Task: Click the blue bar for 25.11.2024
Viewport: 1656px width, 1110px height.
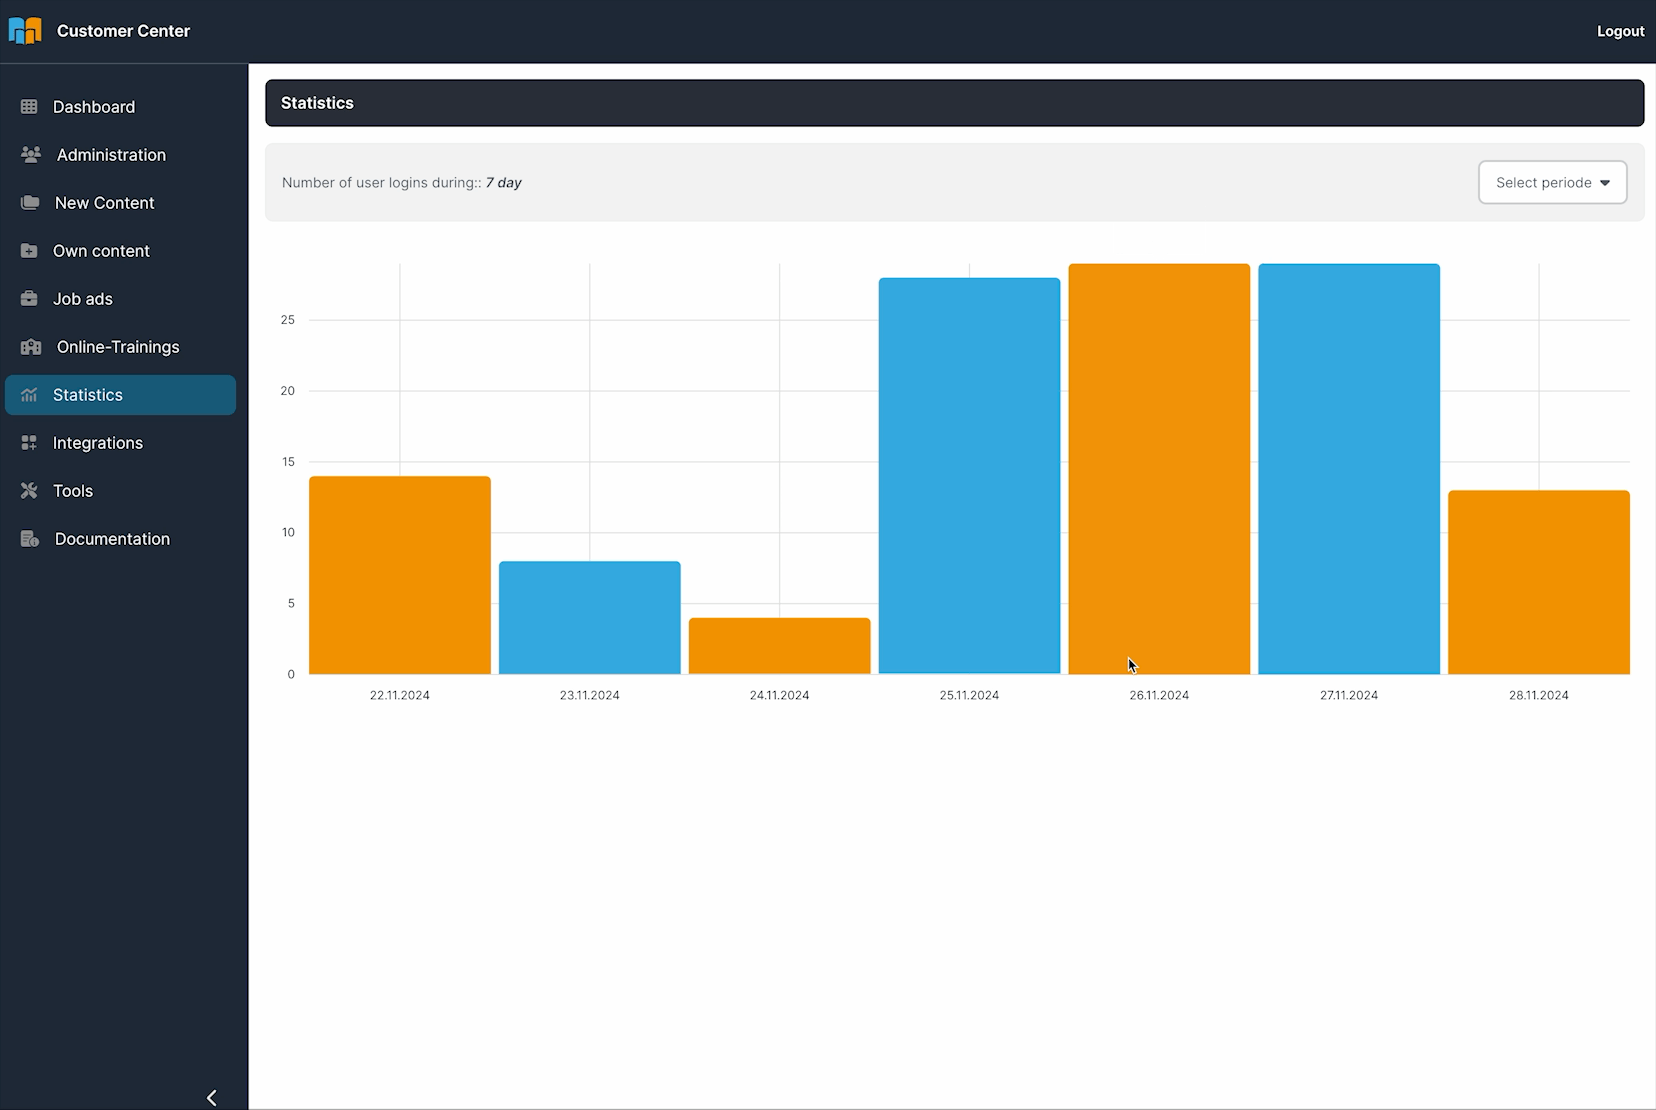Action: [969, 475]
